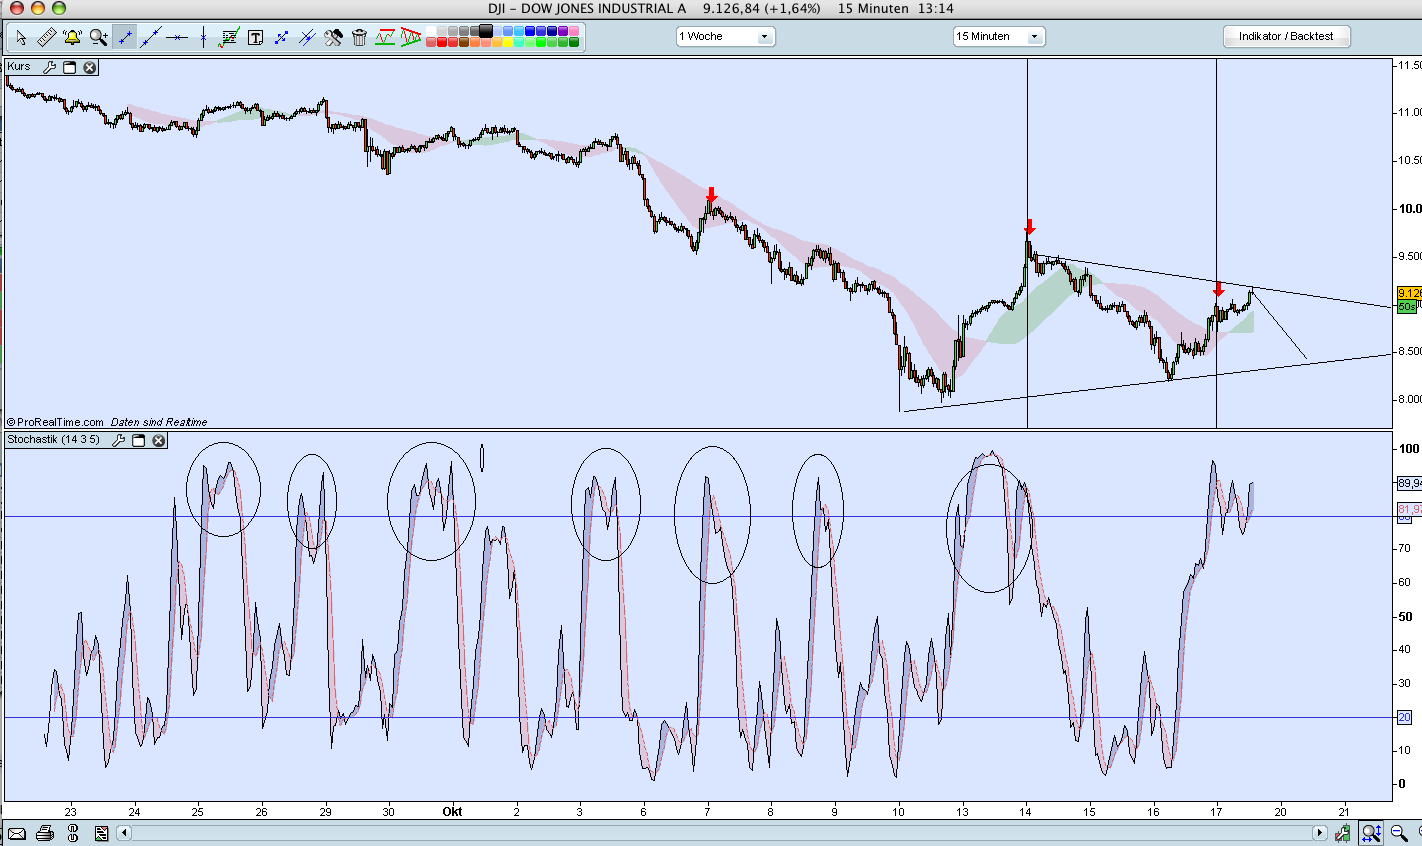
Task: Select the ruler measurement tool
Action: (x=47, y=37)
